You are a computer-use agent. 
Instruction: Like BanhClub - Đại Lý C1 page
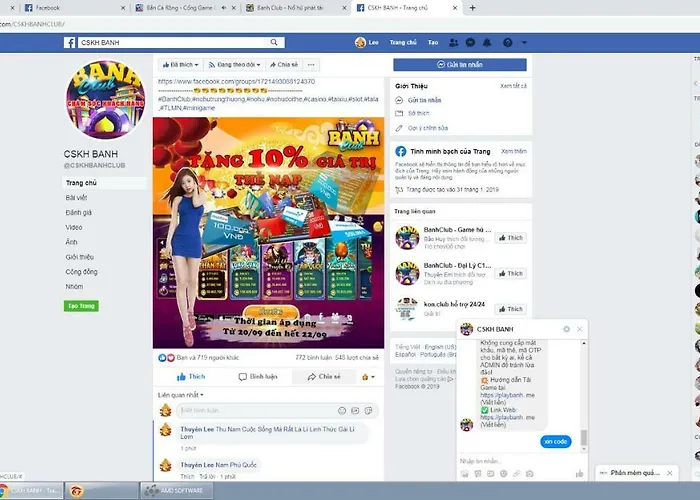pos(511,274)
